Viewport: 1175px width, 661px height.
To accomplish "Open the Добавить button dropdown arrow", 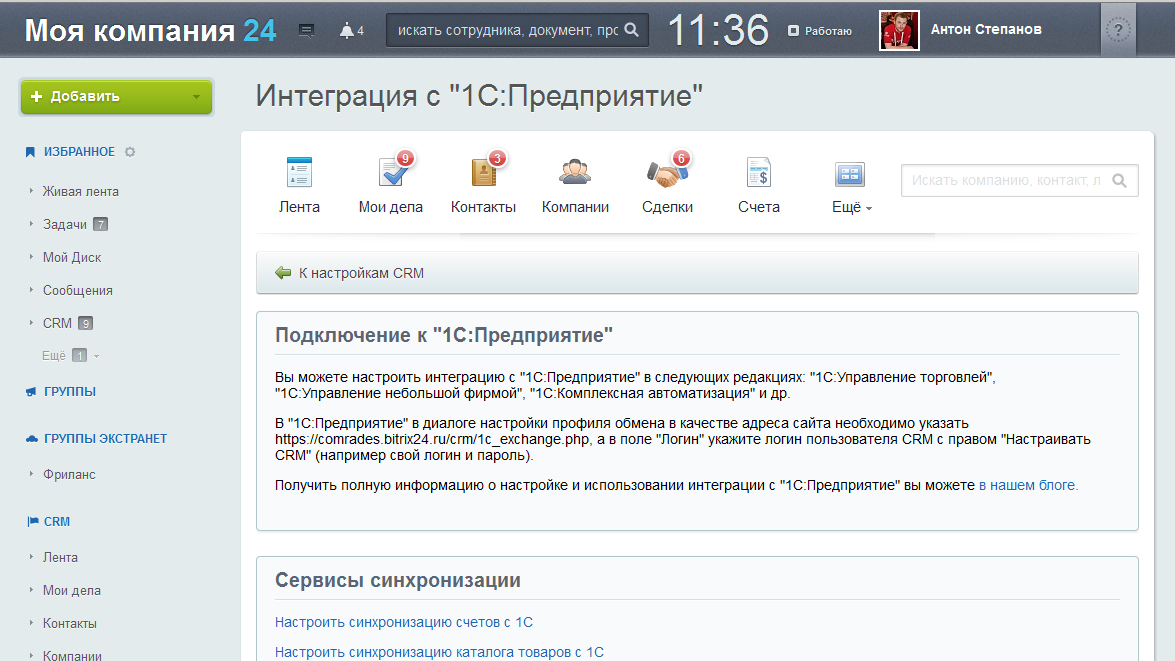I will 196,97.
